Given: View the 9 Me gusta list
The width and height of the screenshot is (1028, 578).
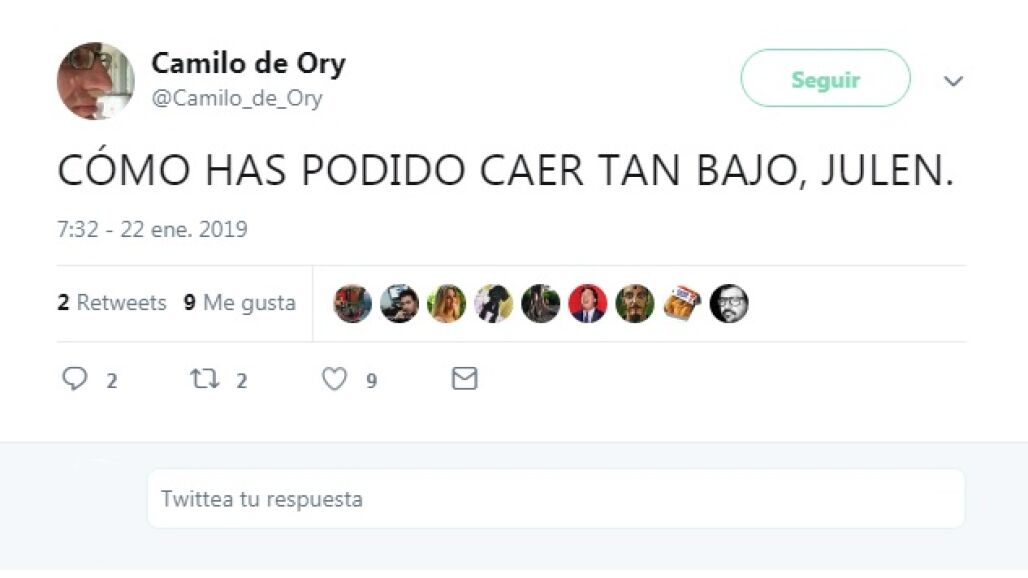Looking at the screenshot, I should coord(240,303).
